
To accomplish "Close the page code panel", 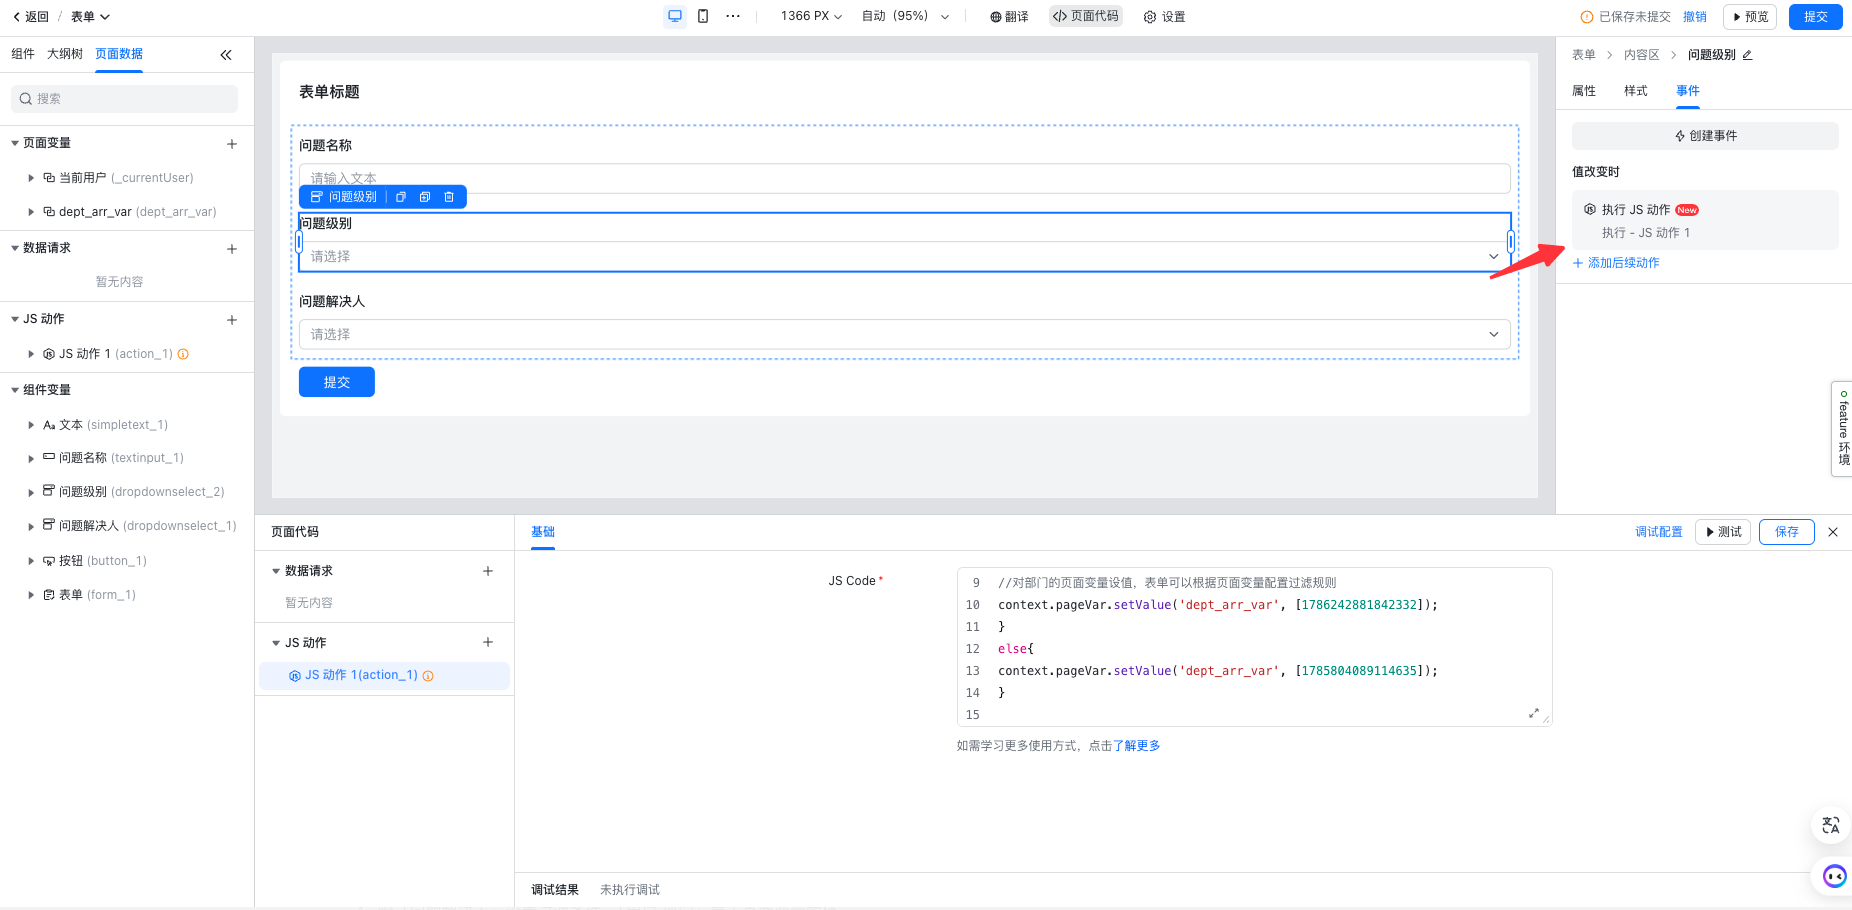I will 1833,532.
